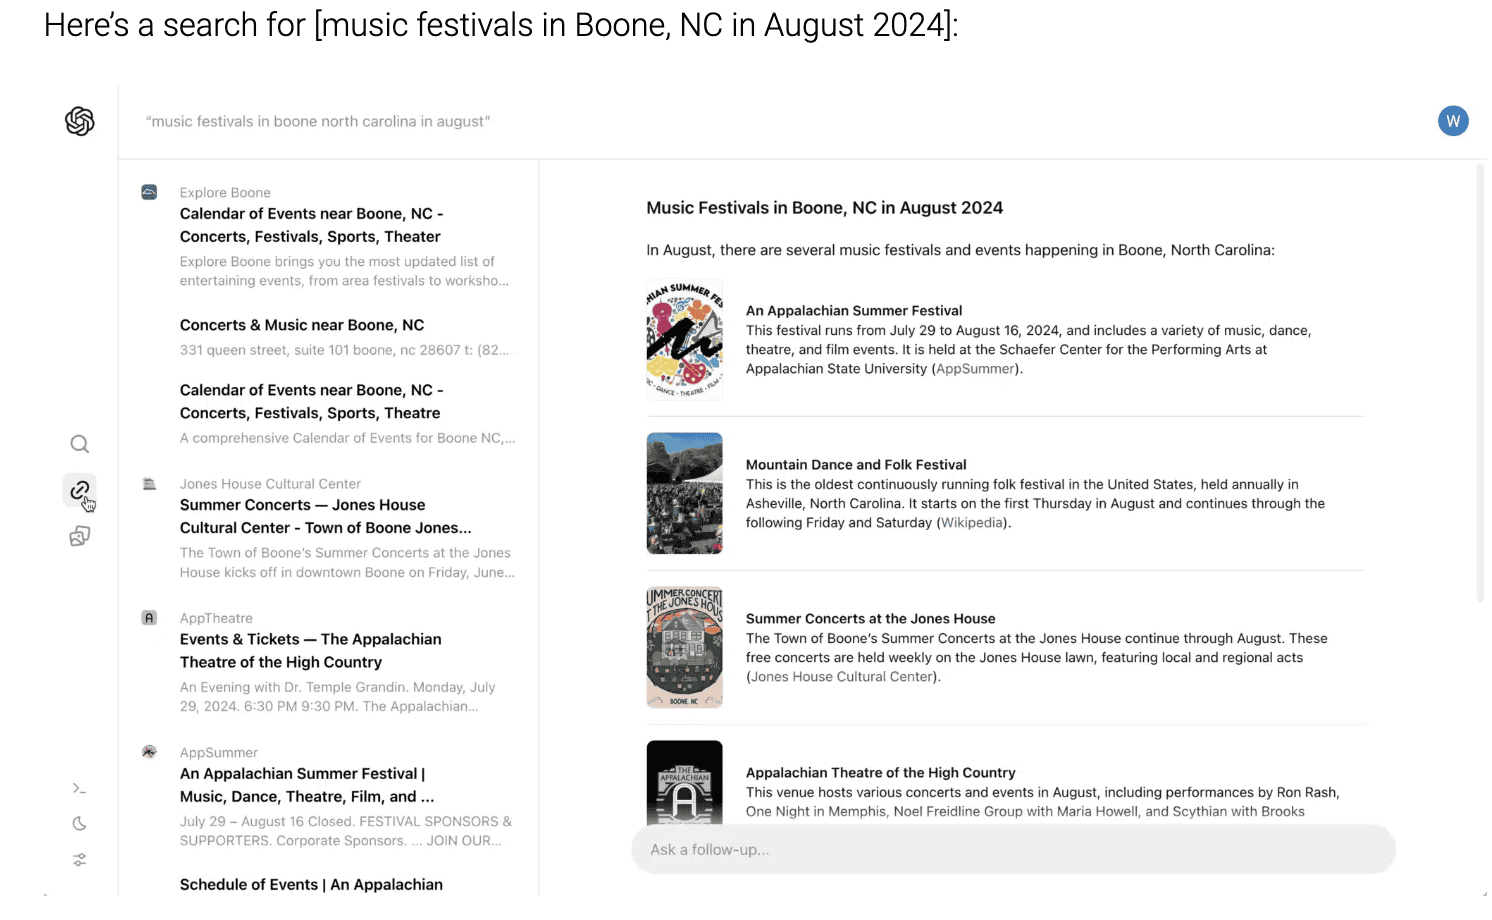Toggle dark mode moon icon
Viewport: 1492px width, 920px height.
click(80, 824)
